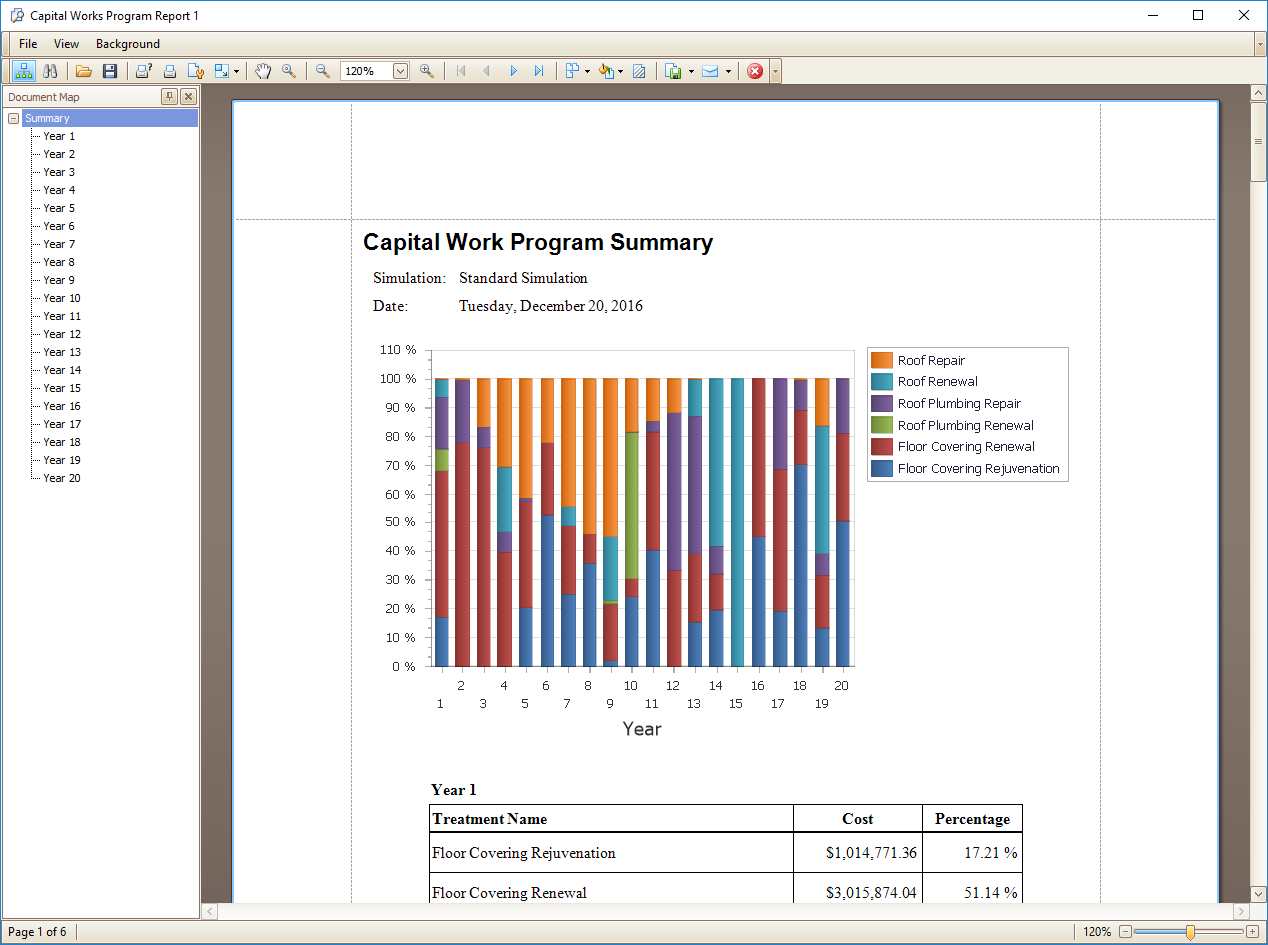Open the Page Setup icon

tap(196, 70)
